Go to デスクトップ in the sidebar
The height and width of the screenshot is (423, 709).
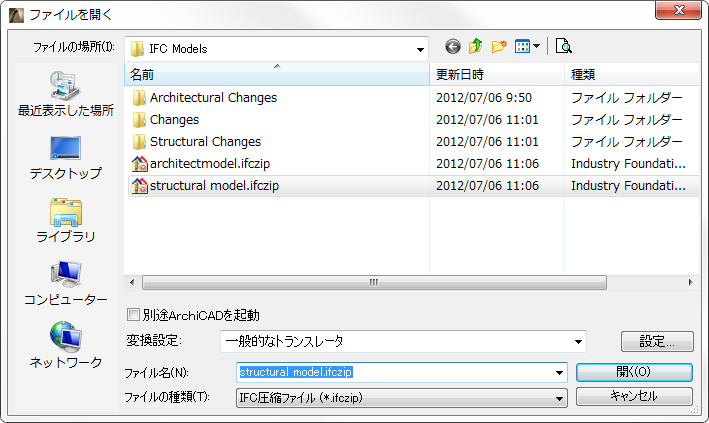click(66, 157)
